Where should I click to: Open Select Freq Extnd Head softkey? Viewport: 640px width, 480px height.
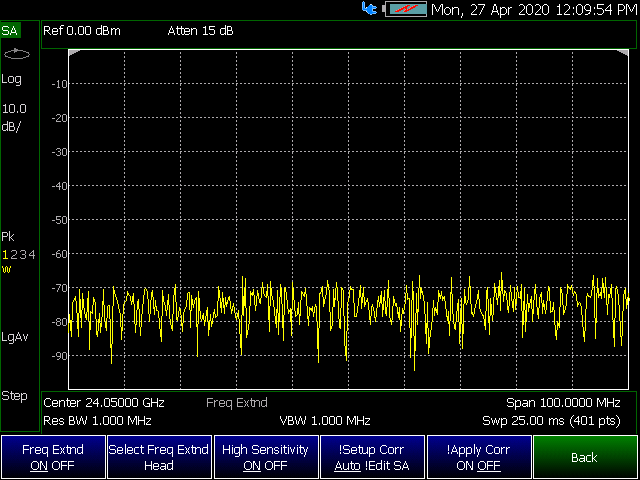coord(159,457)
